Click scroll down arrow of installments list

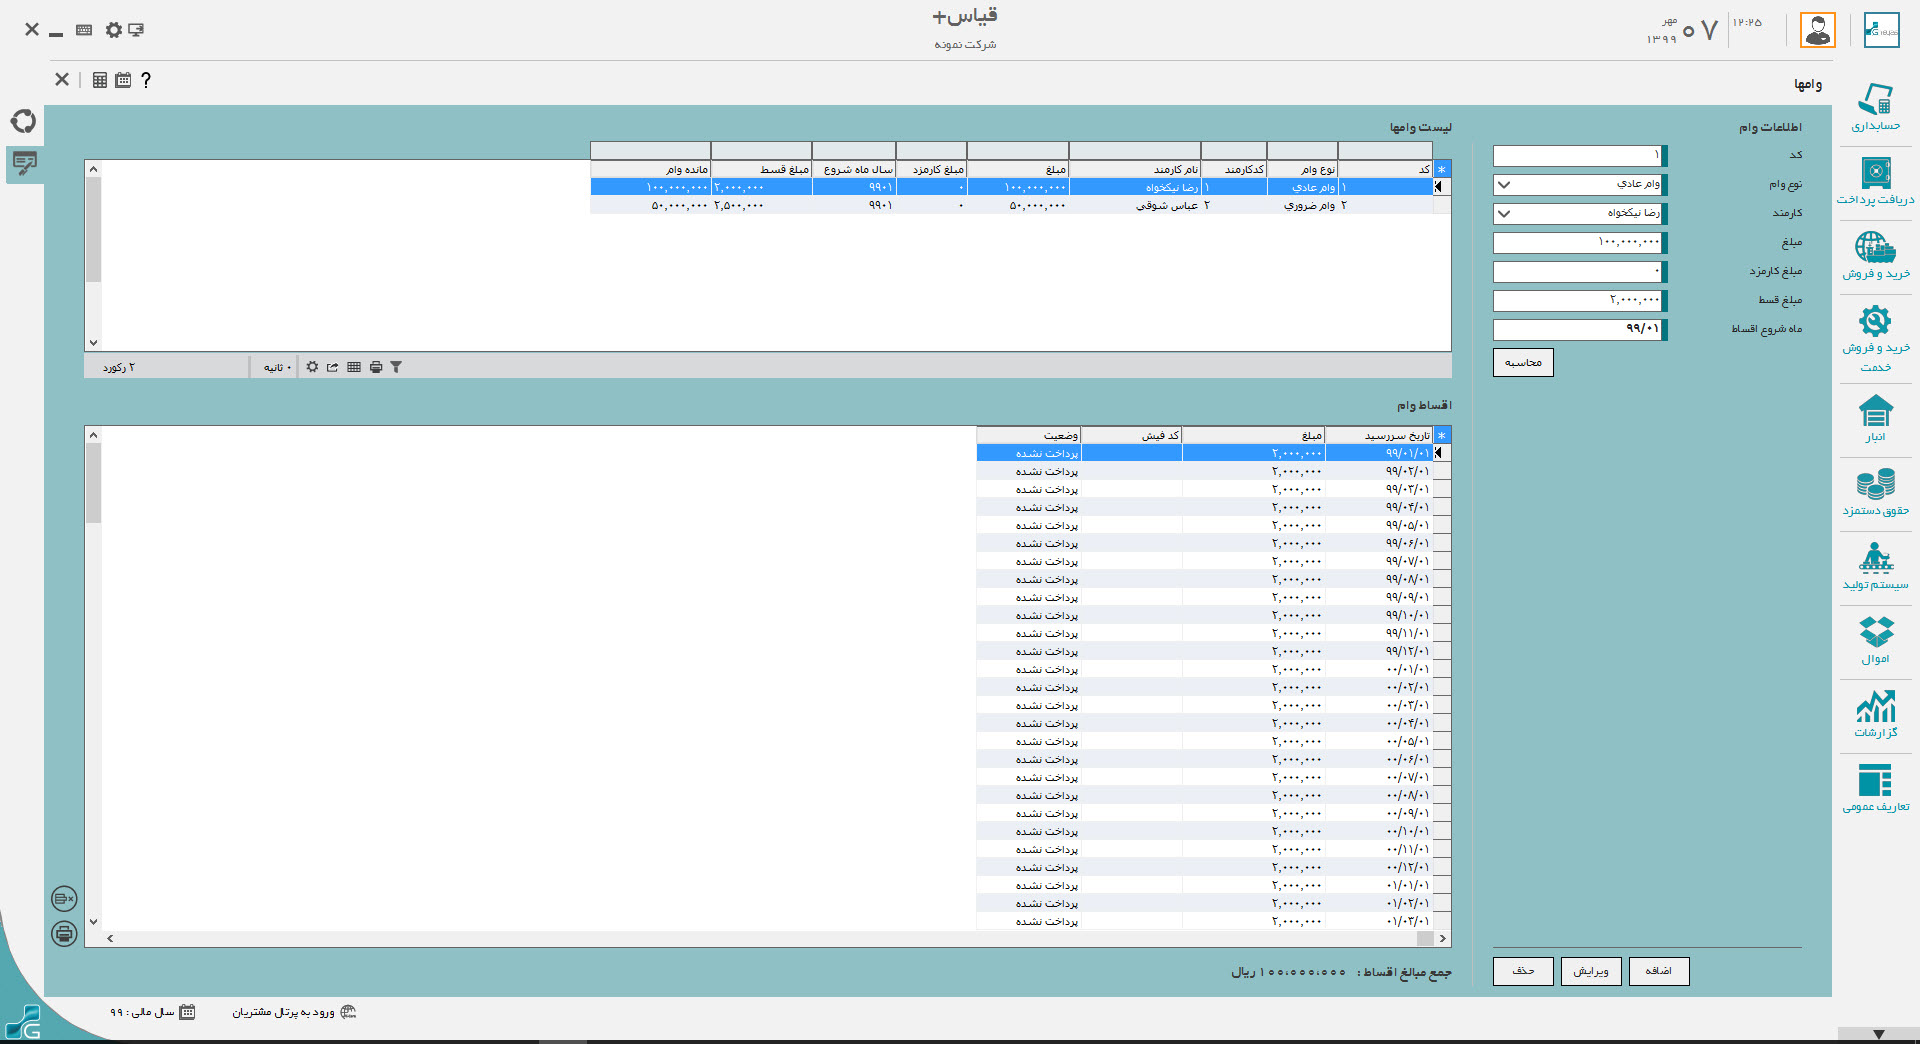93,922
